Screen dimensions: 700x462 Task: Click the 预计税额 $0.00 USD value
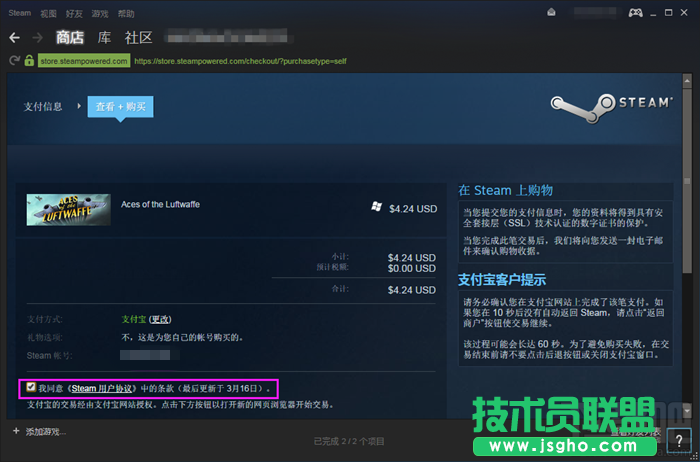tap(412, 268)
